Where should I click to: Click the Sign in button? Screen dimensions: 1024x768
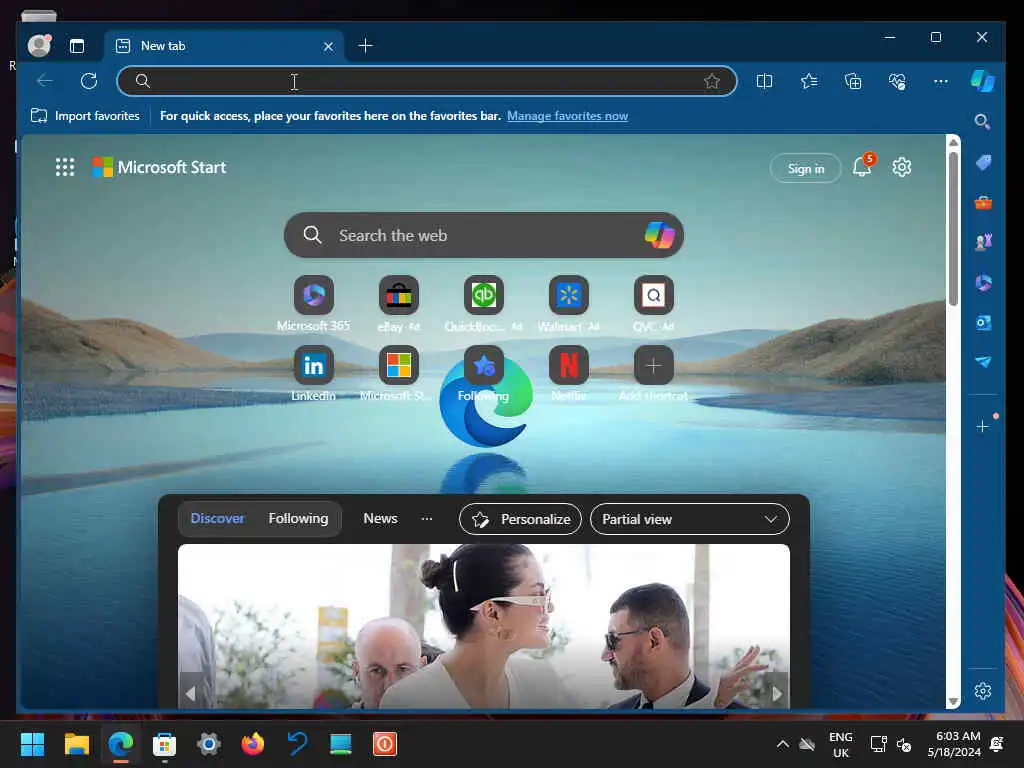coord(806,168)
